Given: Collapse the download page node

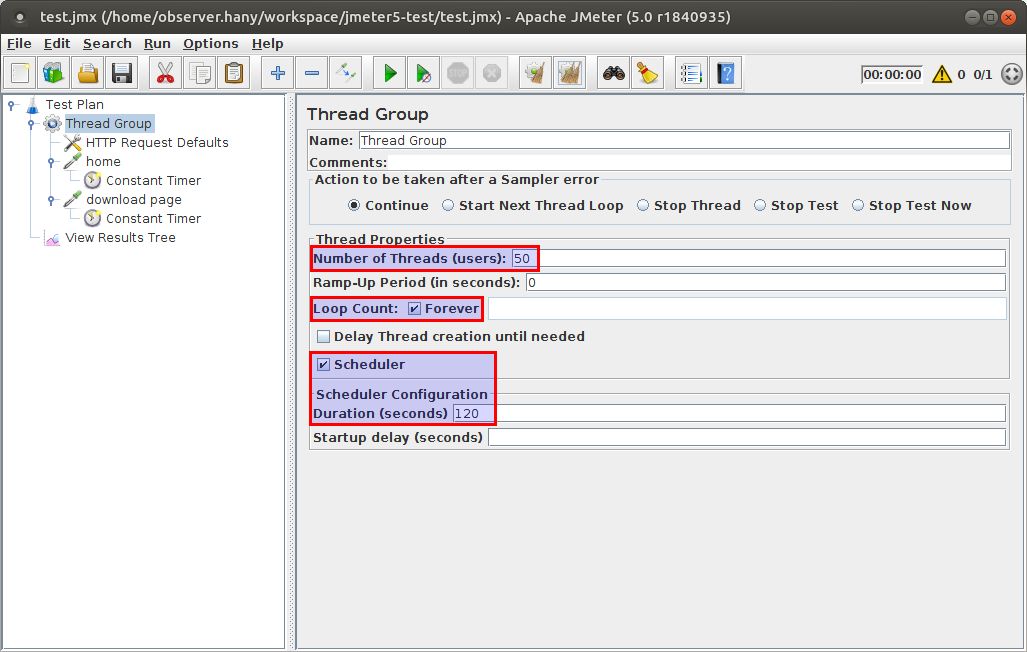Looking at the screenshot, I should coord(51,199).
